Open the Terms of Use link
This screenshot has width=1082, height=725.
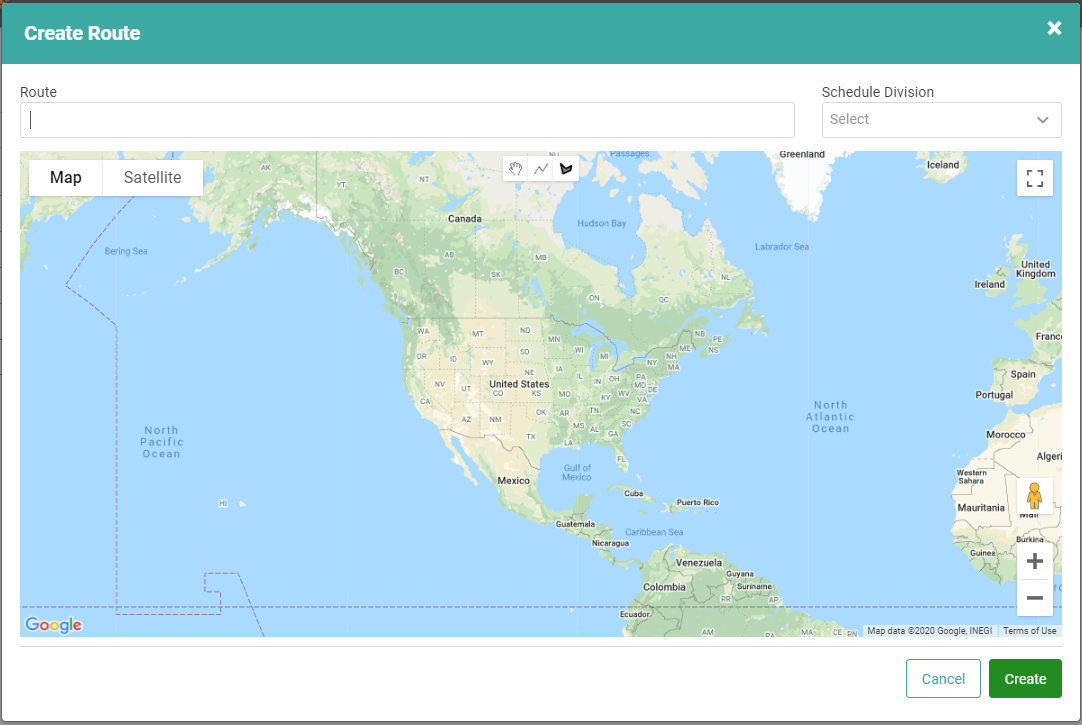point(1030,630)
